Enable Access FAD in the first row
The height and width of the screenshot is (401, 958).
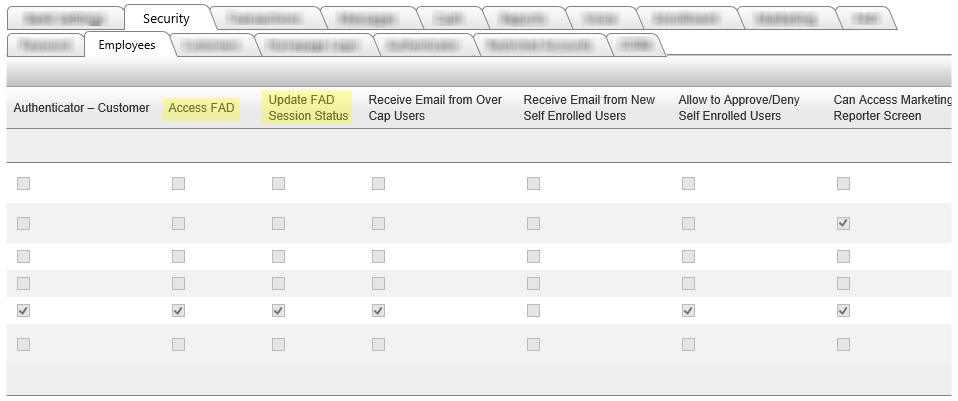pos(178,183)
